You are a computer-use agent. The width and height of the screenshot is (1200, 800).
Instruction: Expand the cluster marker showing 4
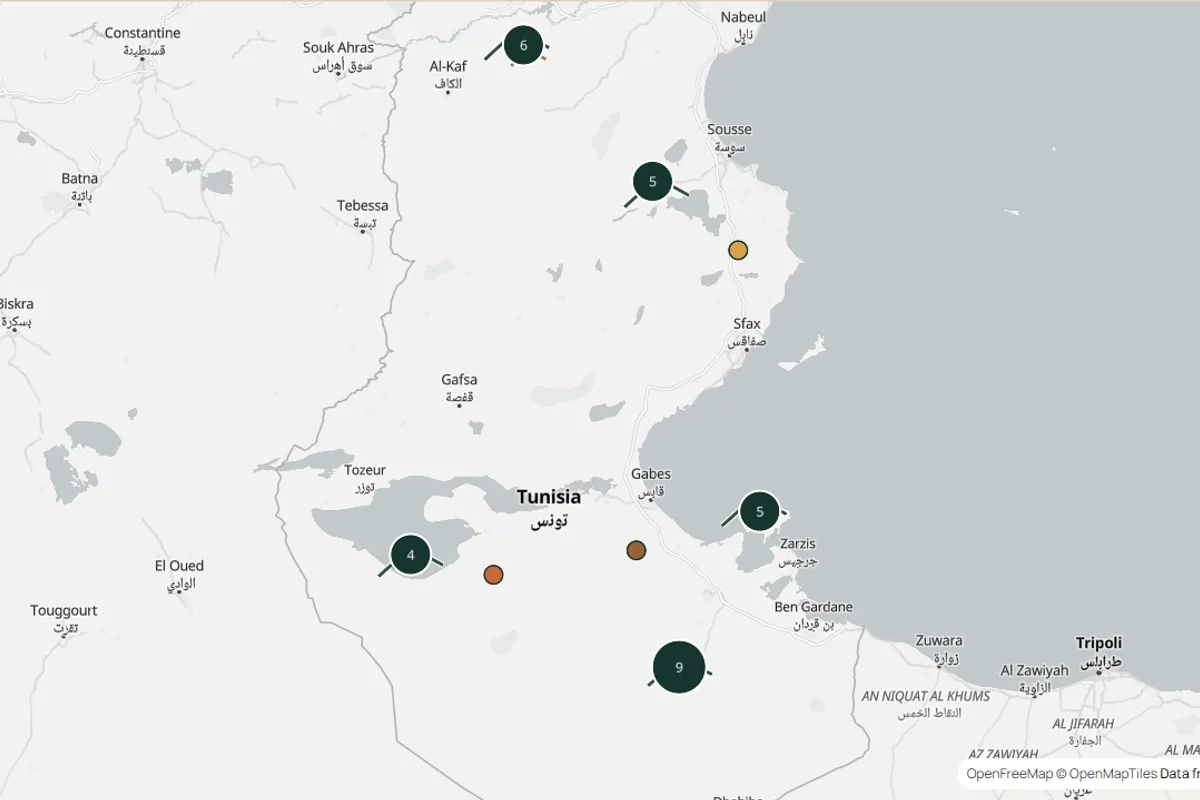(410, 555)
